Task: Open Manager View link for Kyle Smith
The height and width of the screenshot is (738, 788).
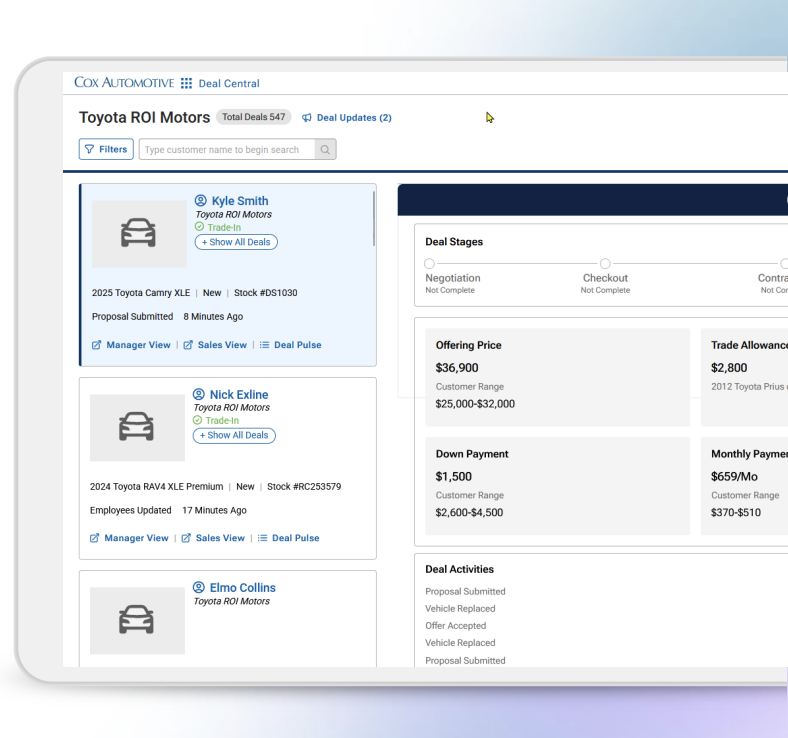Action: (x=138, y=345)
